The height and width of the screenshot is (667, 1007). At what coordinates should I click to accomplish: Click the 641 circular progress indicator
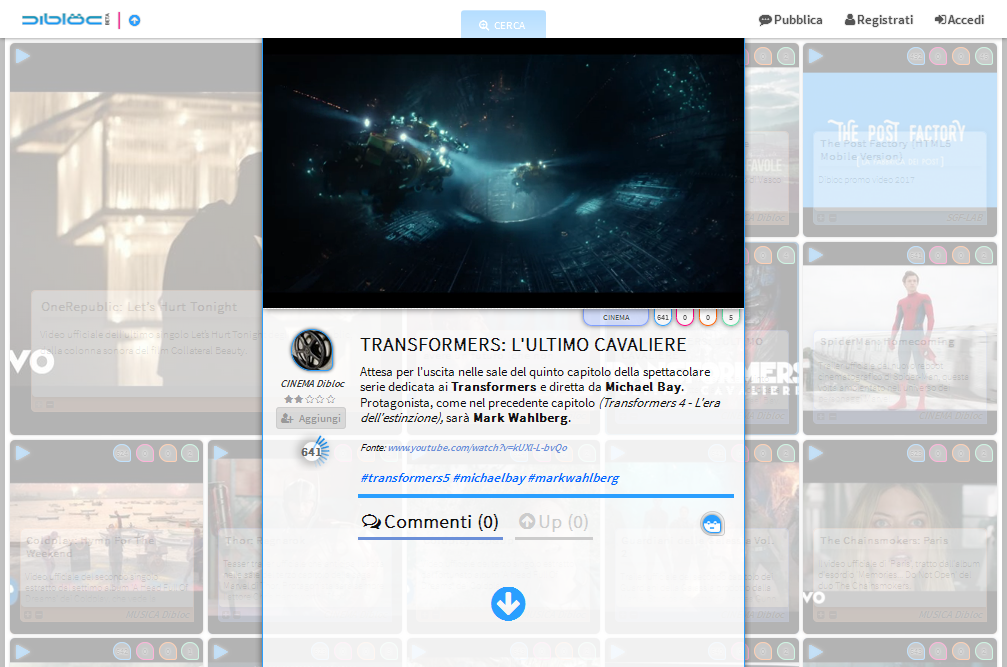point(313,451)
